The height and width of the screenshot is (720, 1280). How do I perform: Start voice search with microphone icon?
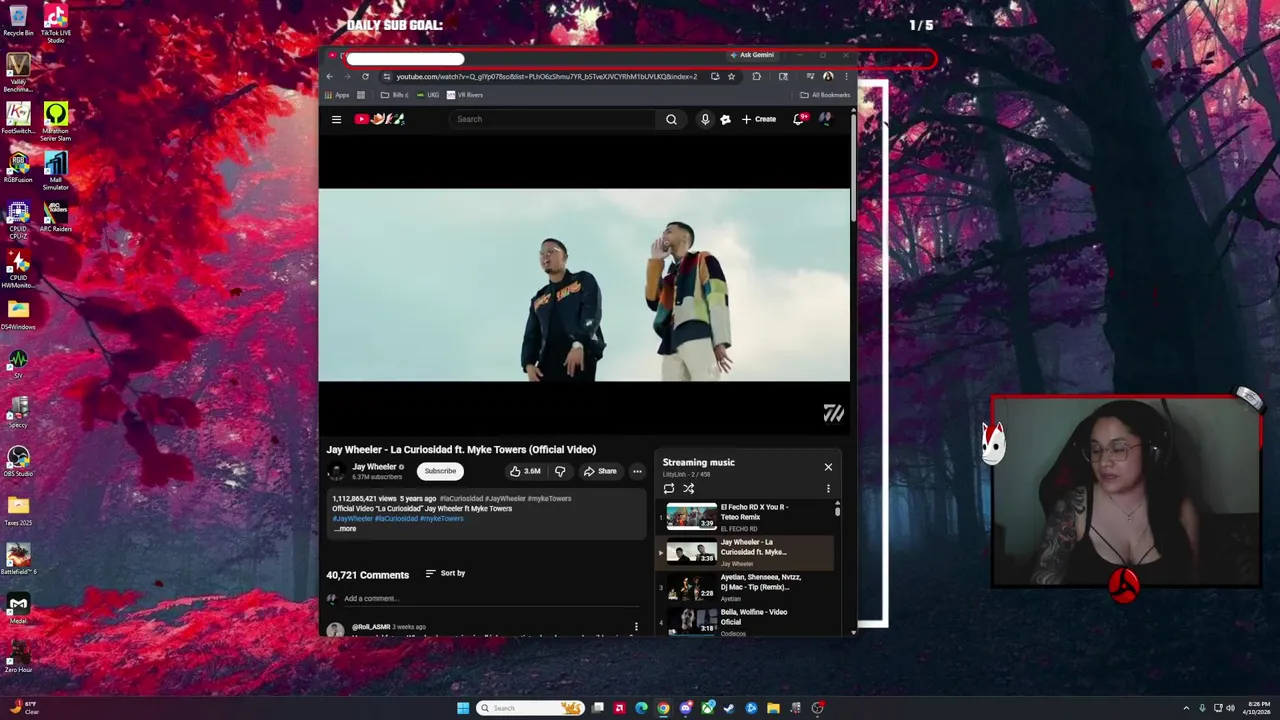coord(705,119)
